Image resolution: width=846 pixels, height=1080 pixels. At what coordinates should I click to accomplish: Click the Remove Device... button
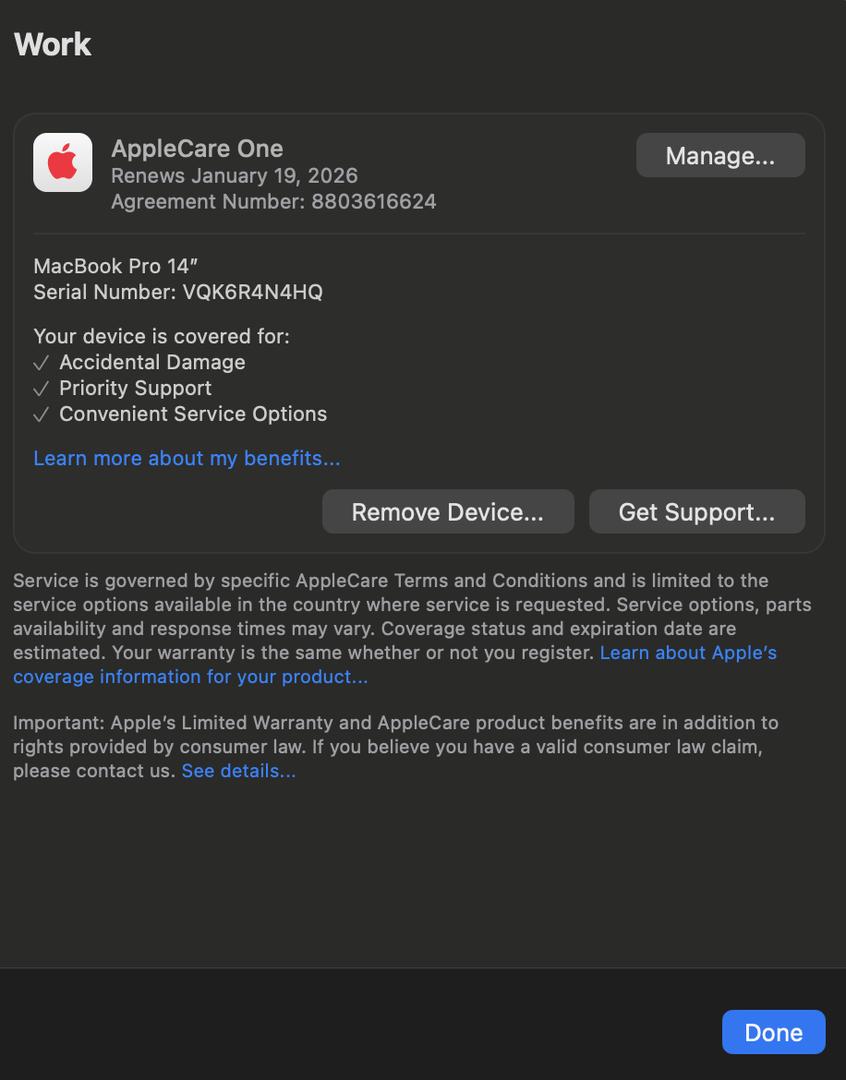(448, 512)
